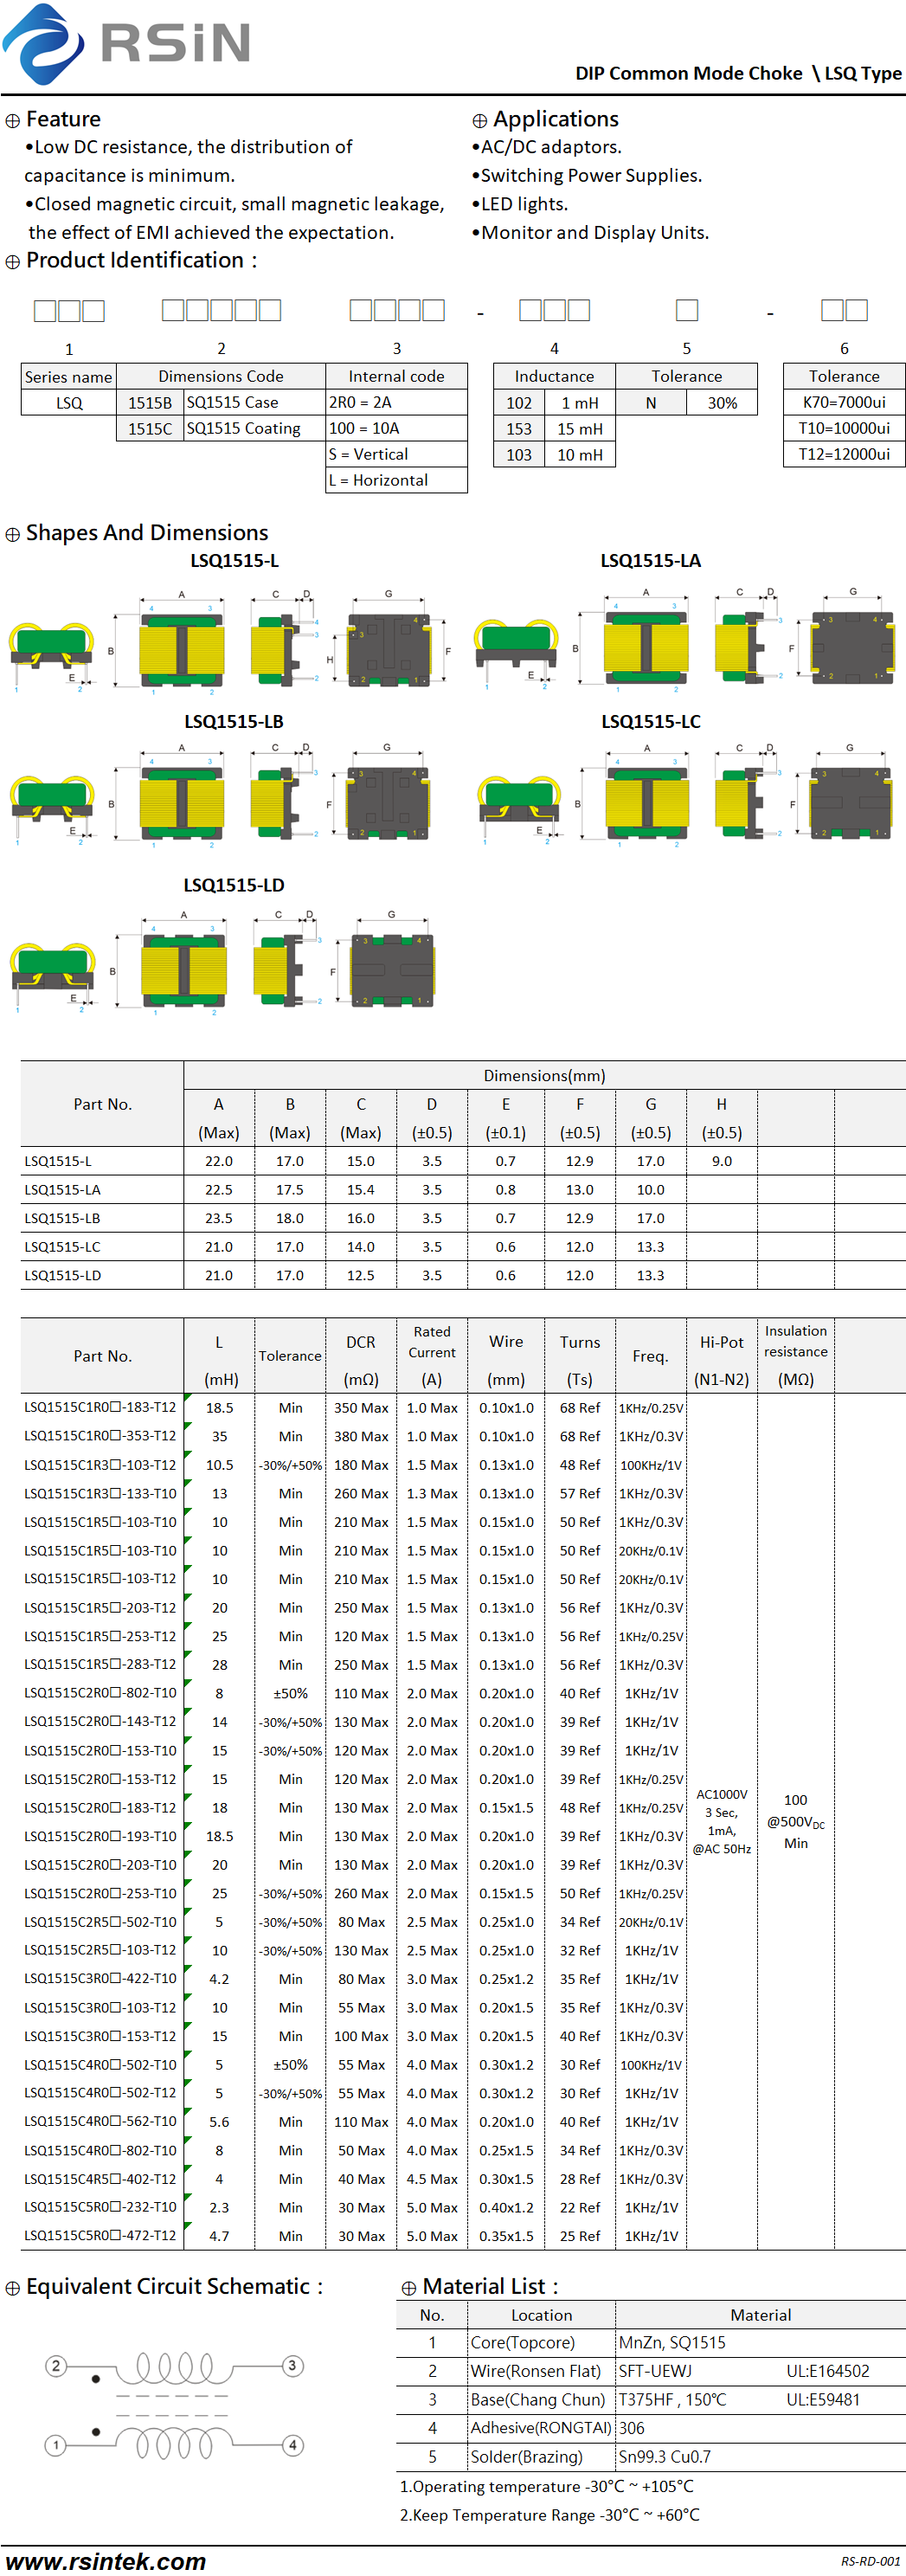The width and height of the screenshot is (906, 2576).
Task: Click the 'S = Vertical' cell
Action: (396, 455)
